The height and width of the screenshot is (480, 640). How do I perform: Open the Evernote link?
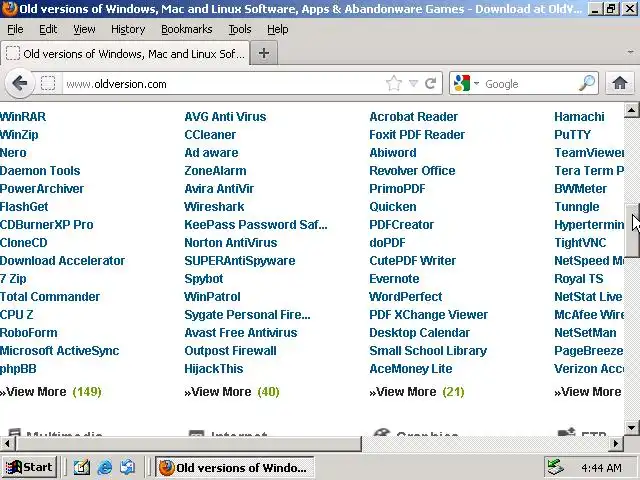pos(394,279)
